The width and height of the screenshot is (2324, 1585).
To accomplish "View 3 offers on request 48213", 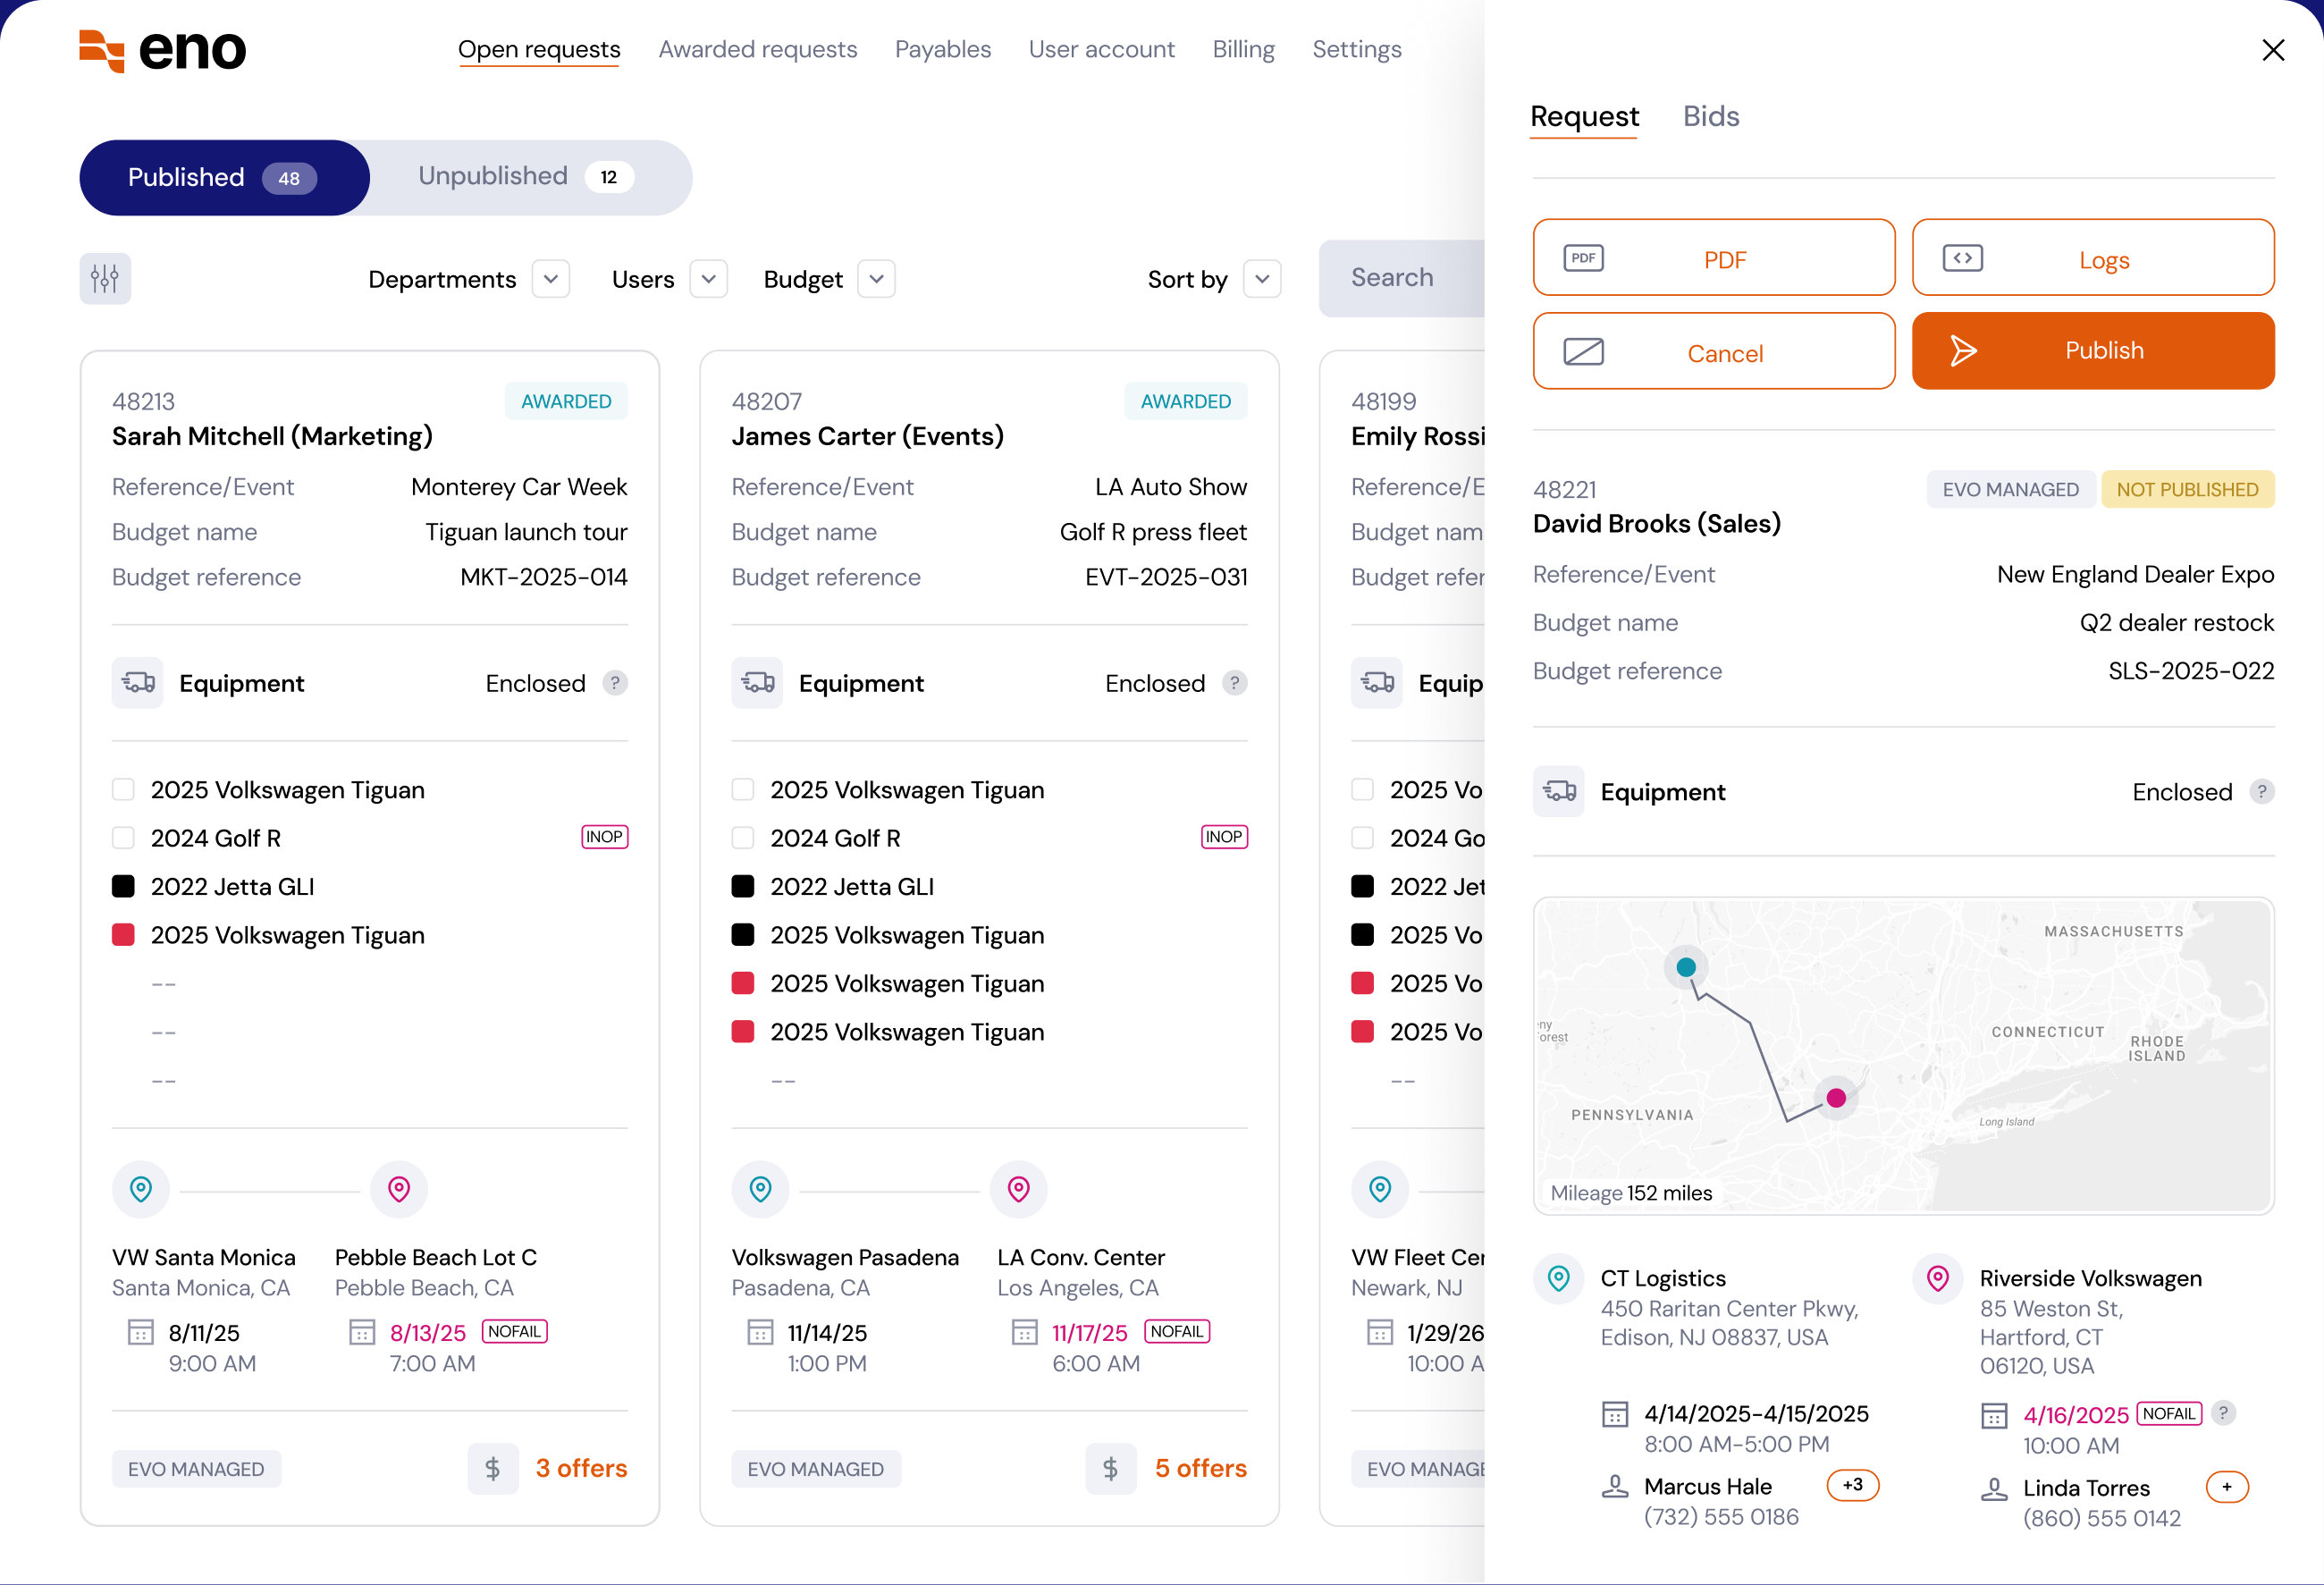I will coord(581,1468).
